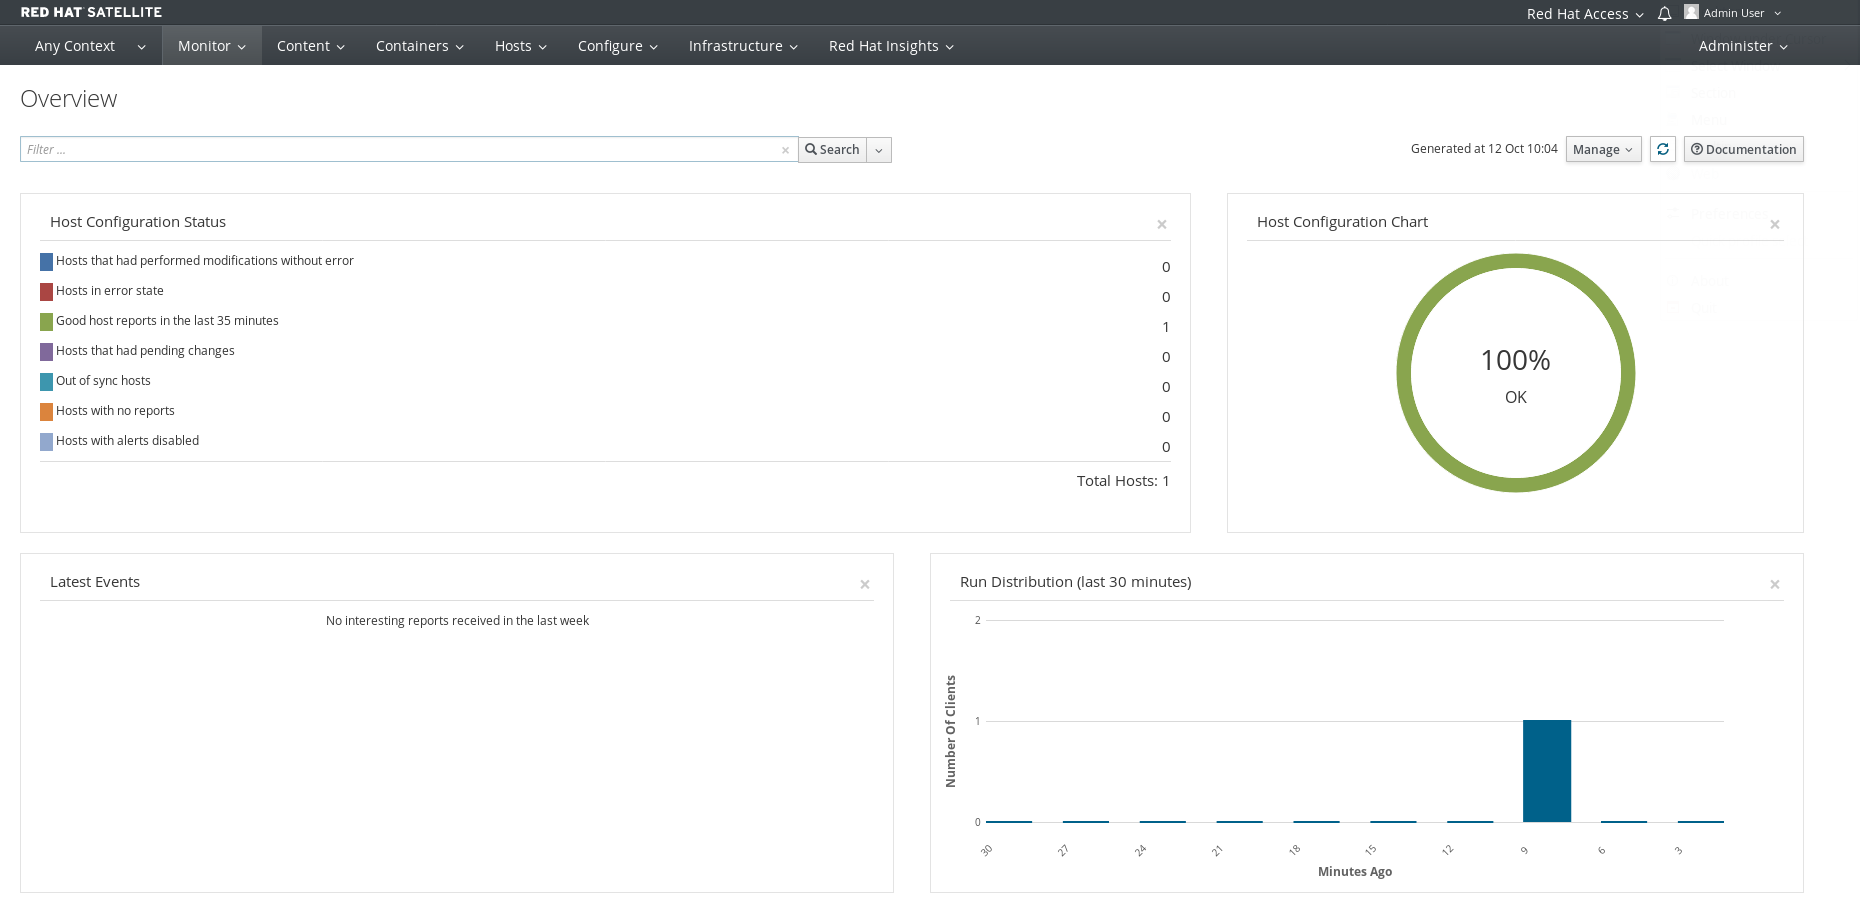Click the 'Total Hosts: 1' text
1860x898 pixels.
point(1123,481)
